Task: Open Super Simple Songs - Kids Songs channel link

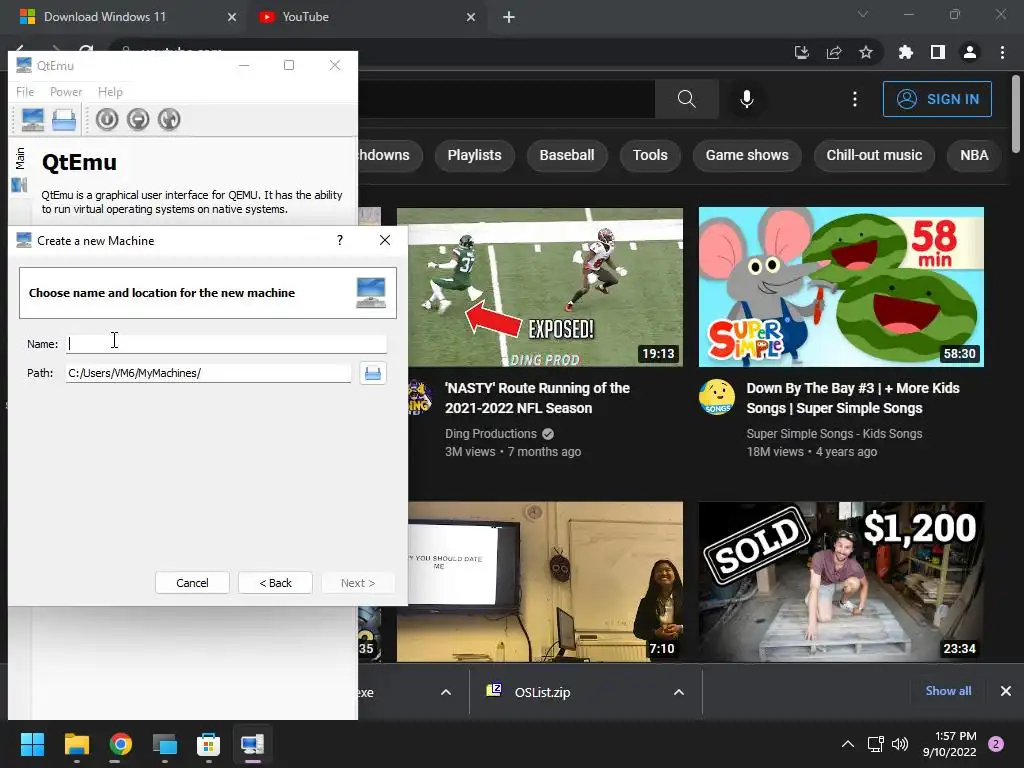Action: pyautogui.click(x=834, y=434)
